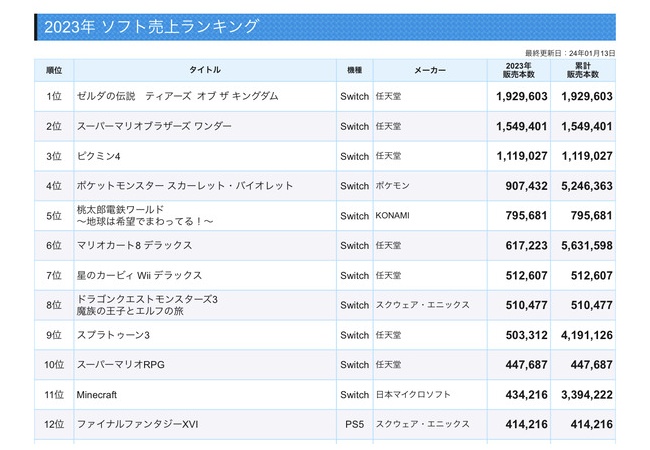Click the 2023年販売本数 column header
The height and width of the screenshot is (450, 650).
click(519, 70)
